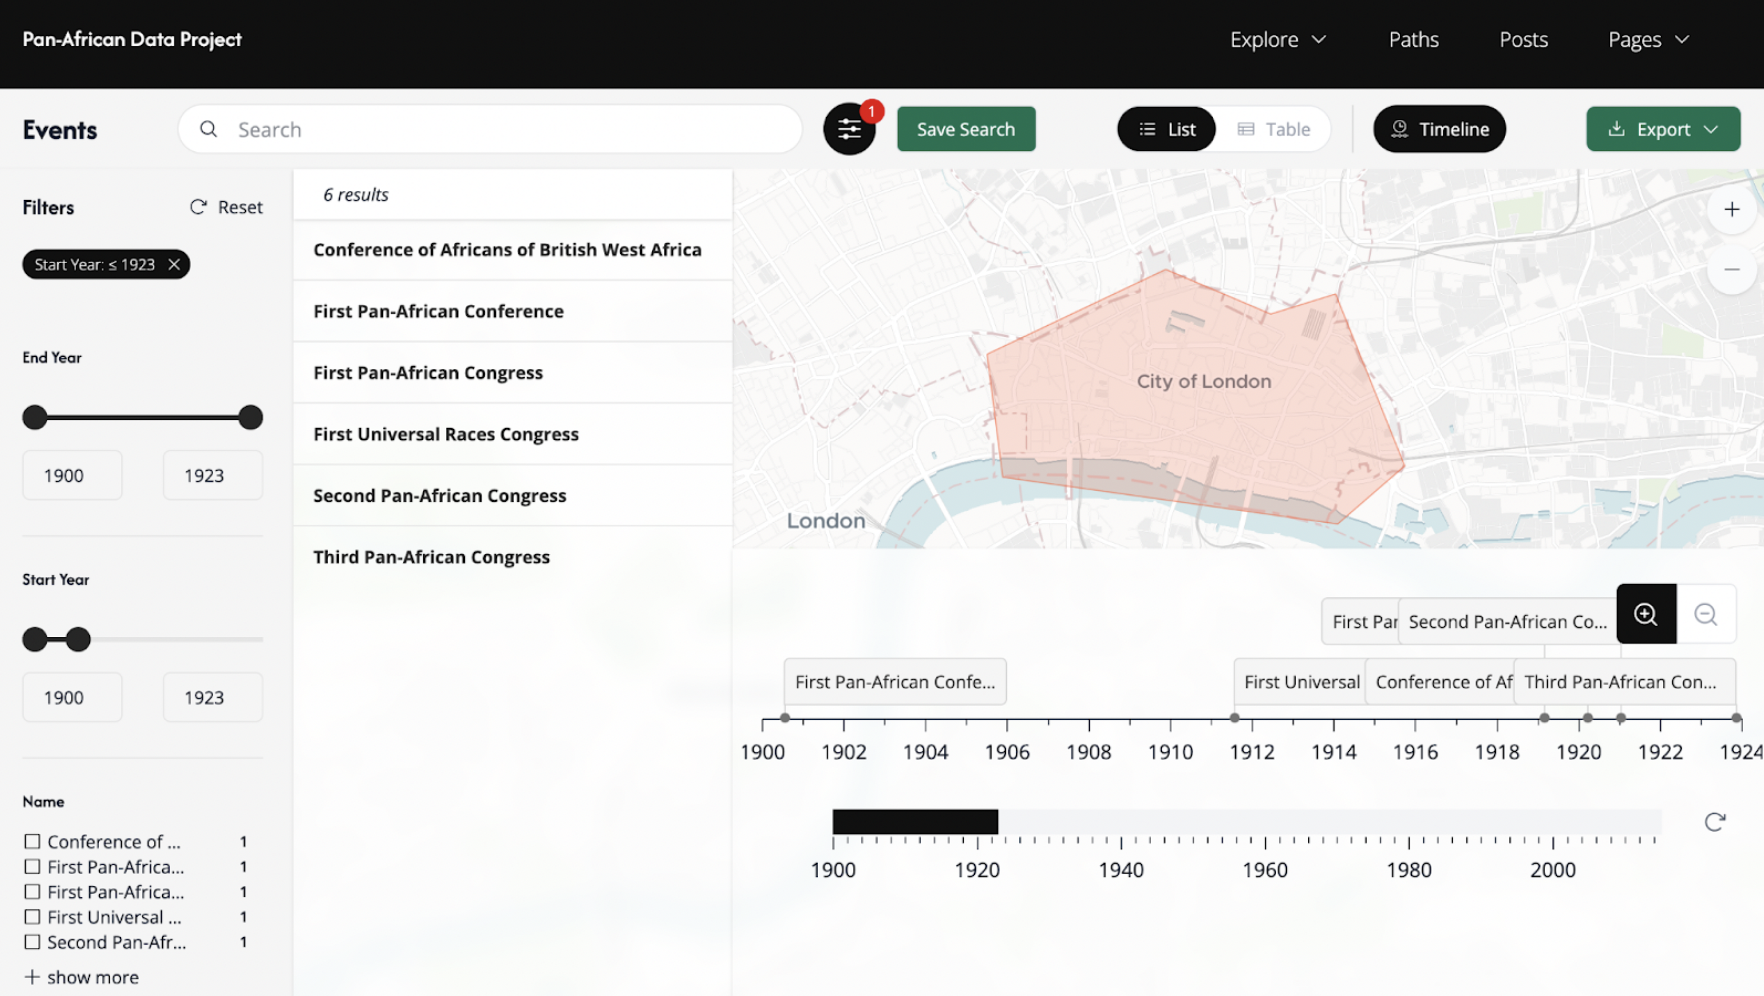Expand the Pages menu

coord(1648,40)
